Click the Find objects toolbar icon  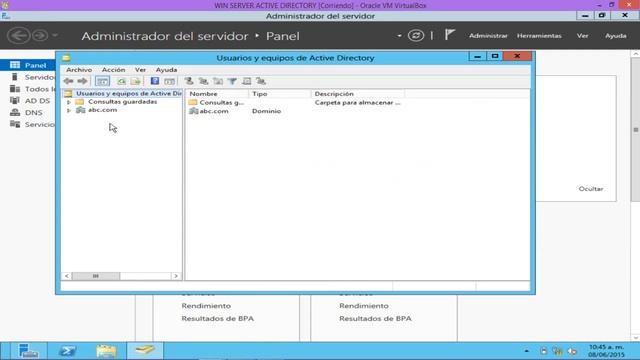point(247,81)
